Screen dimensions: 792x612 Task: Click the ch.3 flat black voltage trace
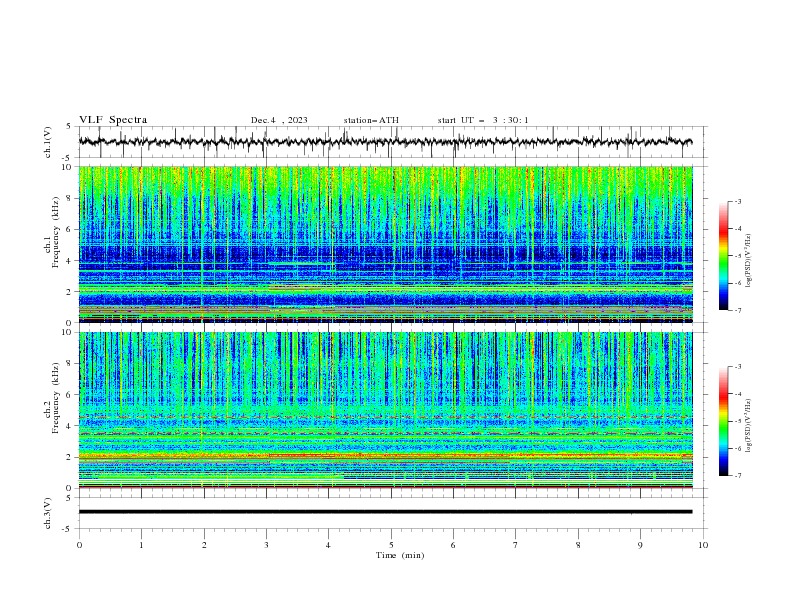pyautogui.click(x=385, y=512)
